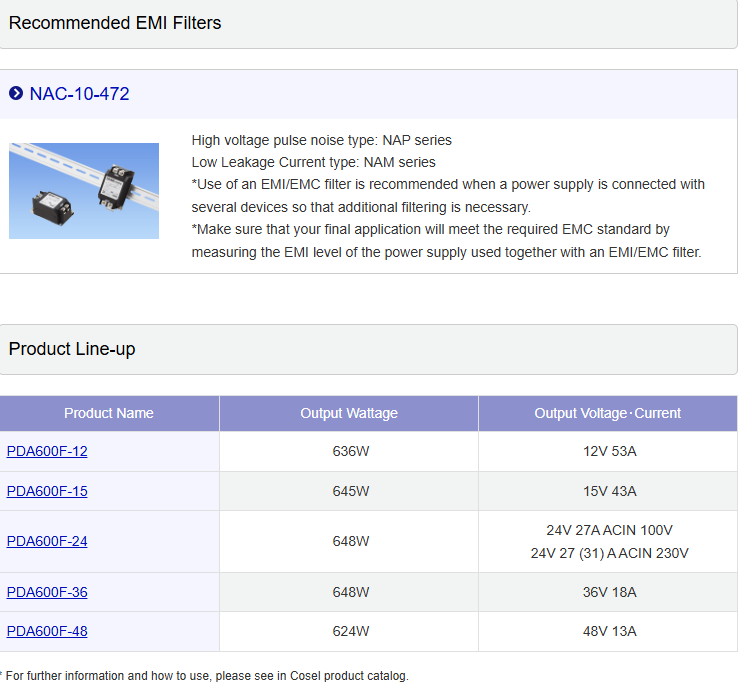Click the Output Wattage column header
Image resolution: width=741 pixels, height=692 pixels.
click(349, 413)
